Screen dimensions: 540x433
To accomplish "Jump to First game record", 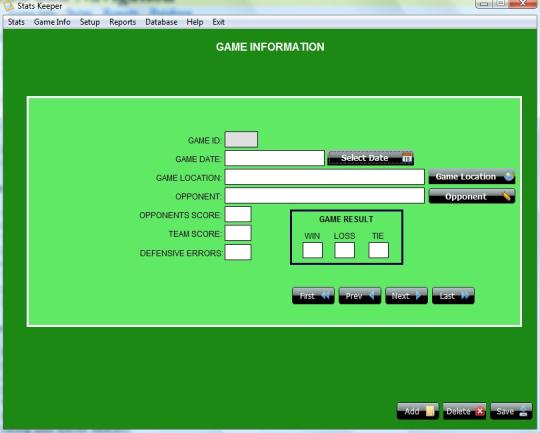I will point(313,296).
